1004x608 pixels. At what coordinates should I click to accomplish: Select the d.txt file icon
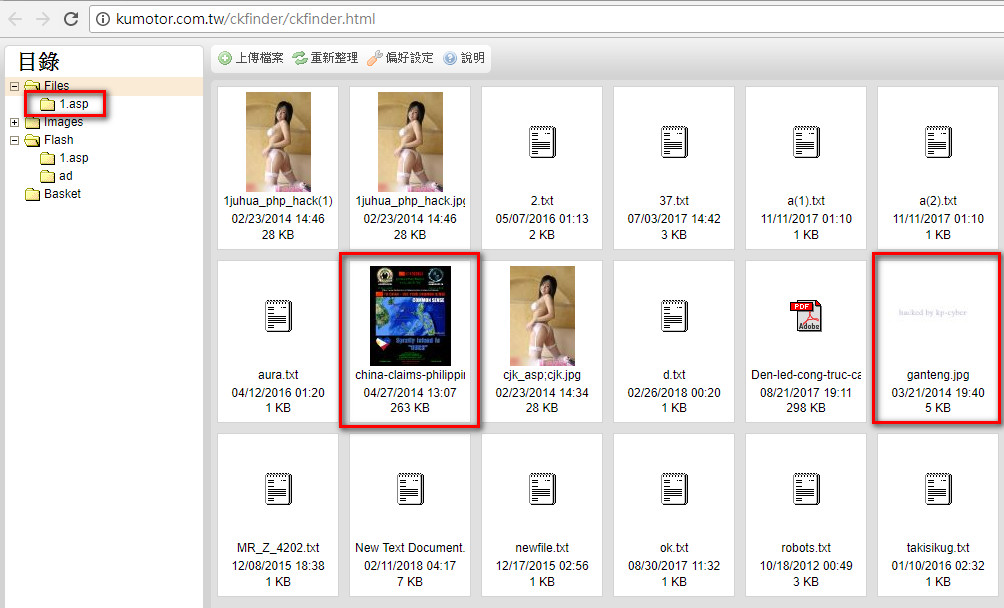(674, 316)
